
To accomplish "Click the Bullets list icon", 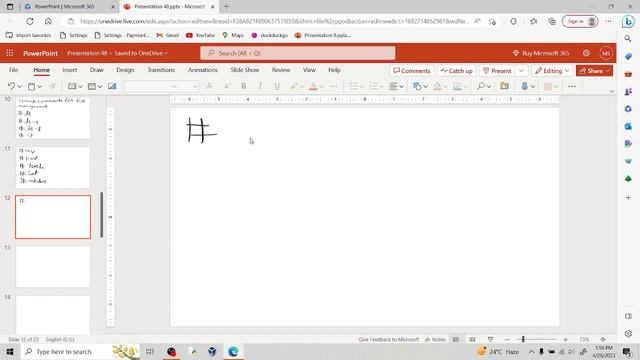I will point(353,86).
